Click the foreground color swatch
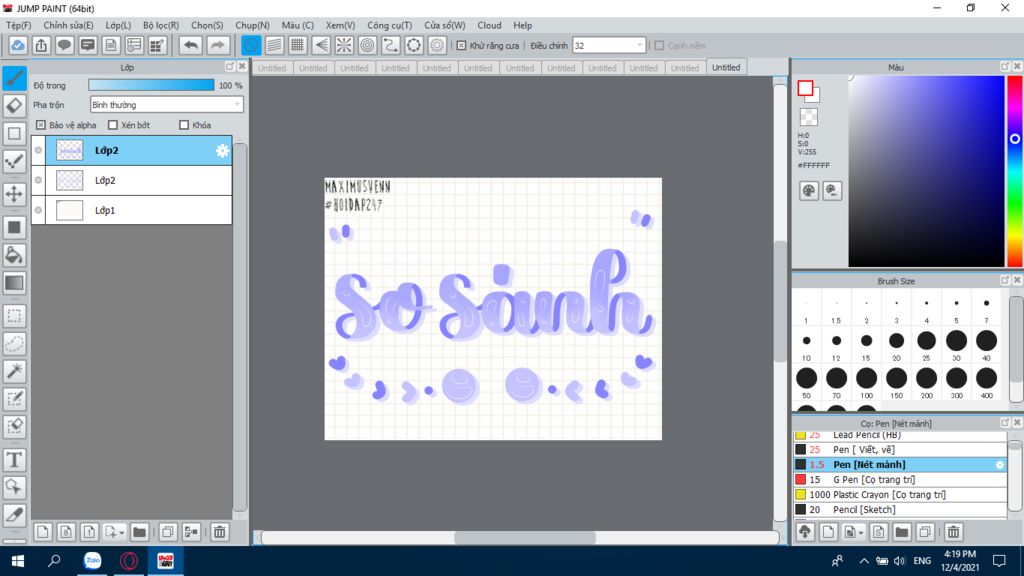1024x576 pixels. tap(805, 88)
